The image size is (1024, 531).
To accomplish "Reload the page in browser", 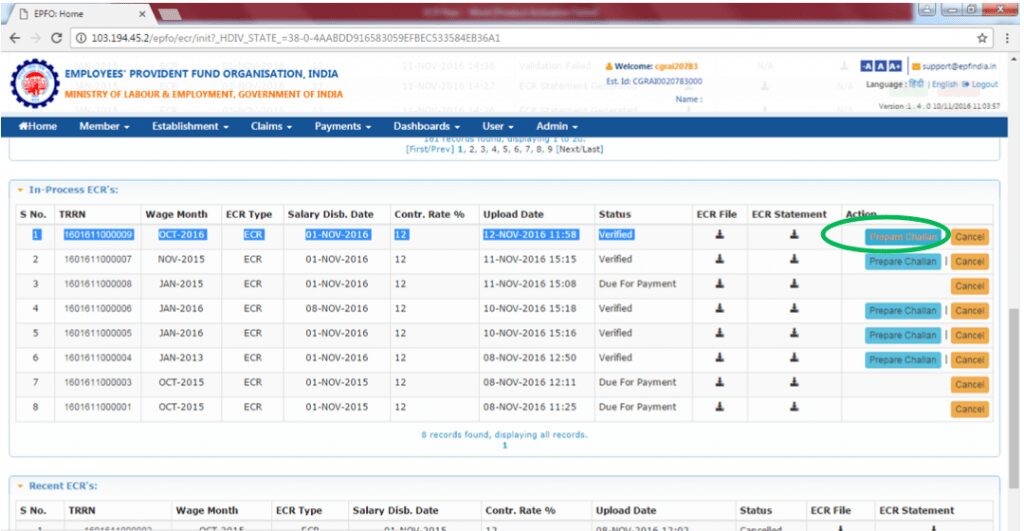I will pos(56,38).
